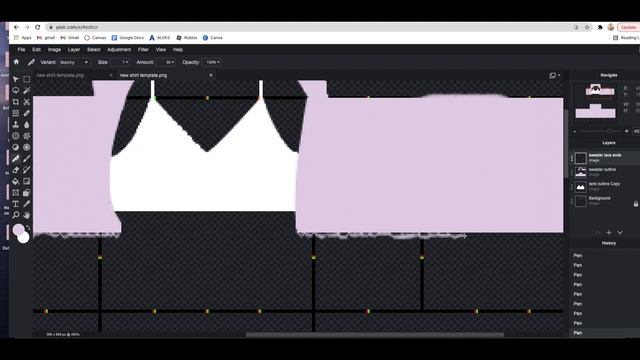Viewport: 640px width, 360px height.
Task: Open the window arrangement dropdown above canvas
Action: click(554, 75)
